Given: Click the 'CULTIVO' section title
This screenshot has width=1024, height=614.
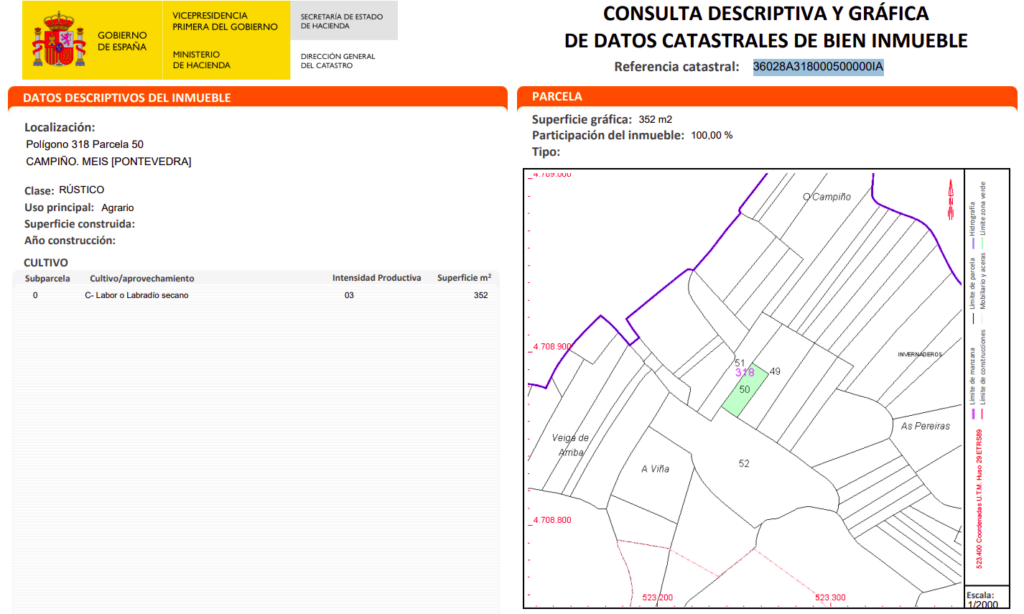Looking at the screenshot, I should [46, 263].
